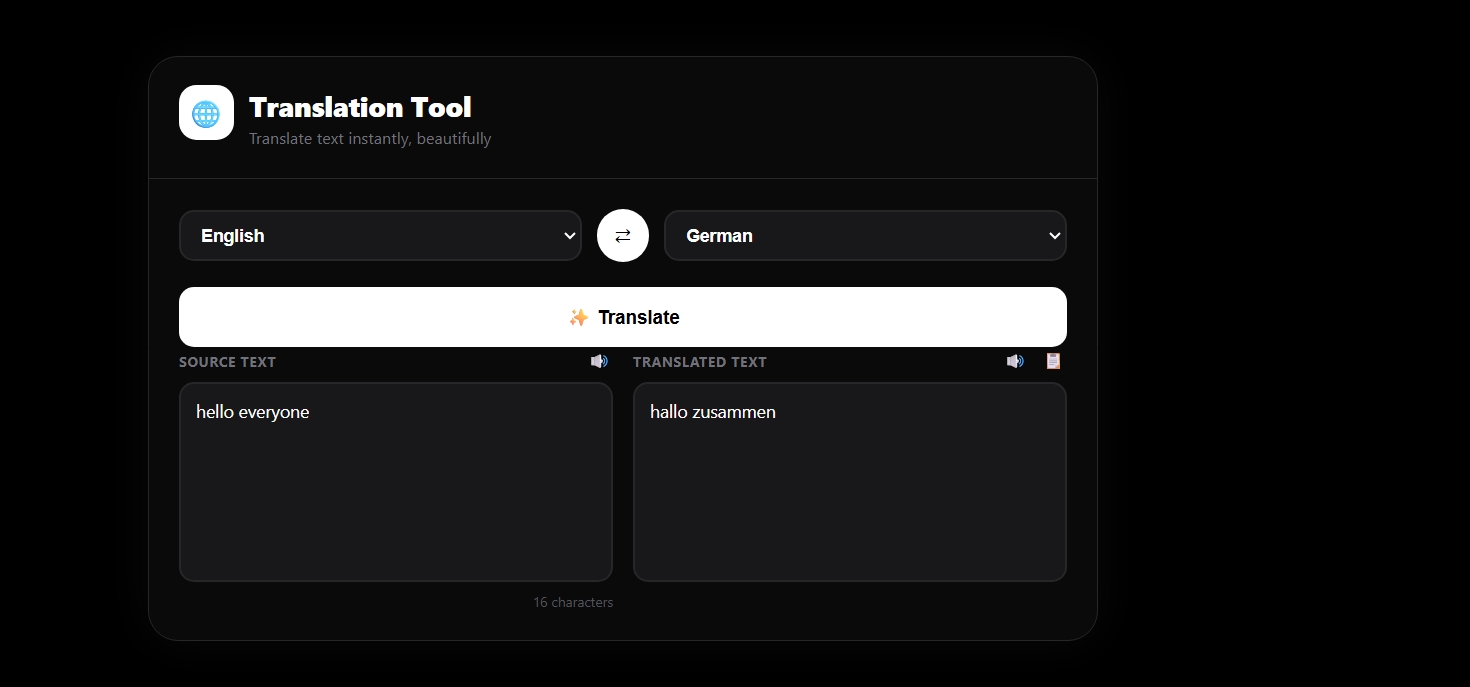
Task: Click the "hallo zusammen" translation text
Action: (713, 412)
